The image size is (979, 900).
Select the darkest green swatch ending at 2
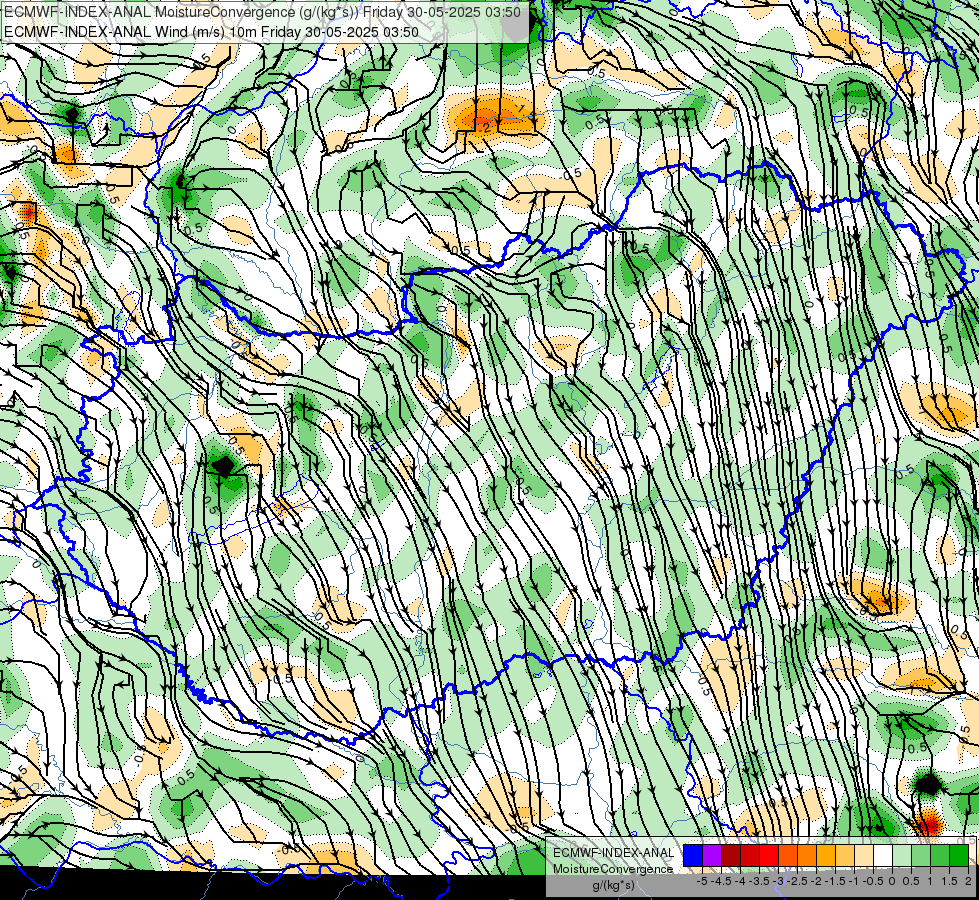959,855
